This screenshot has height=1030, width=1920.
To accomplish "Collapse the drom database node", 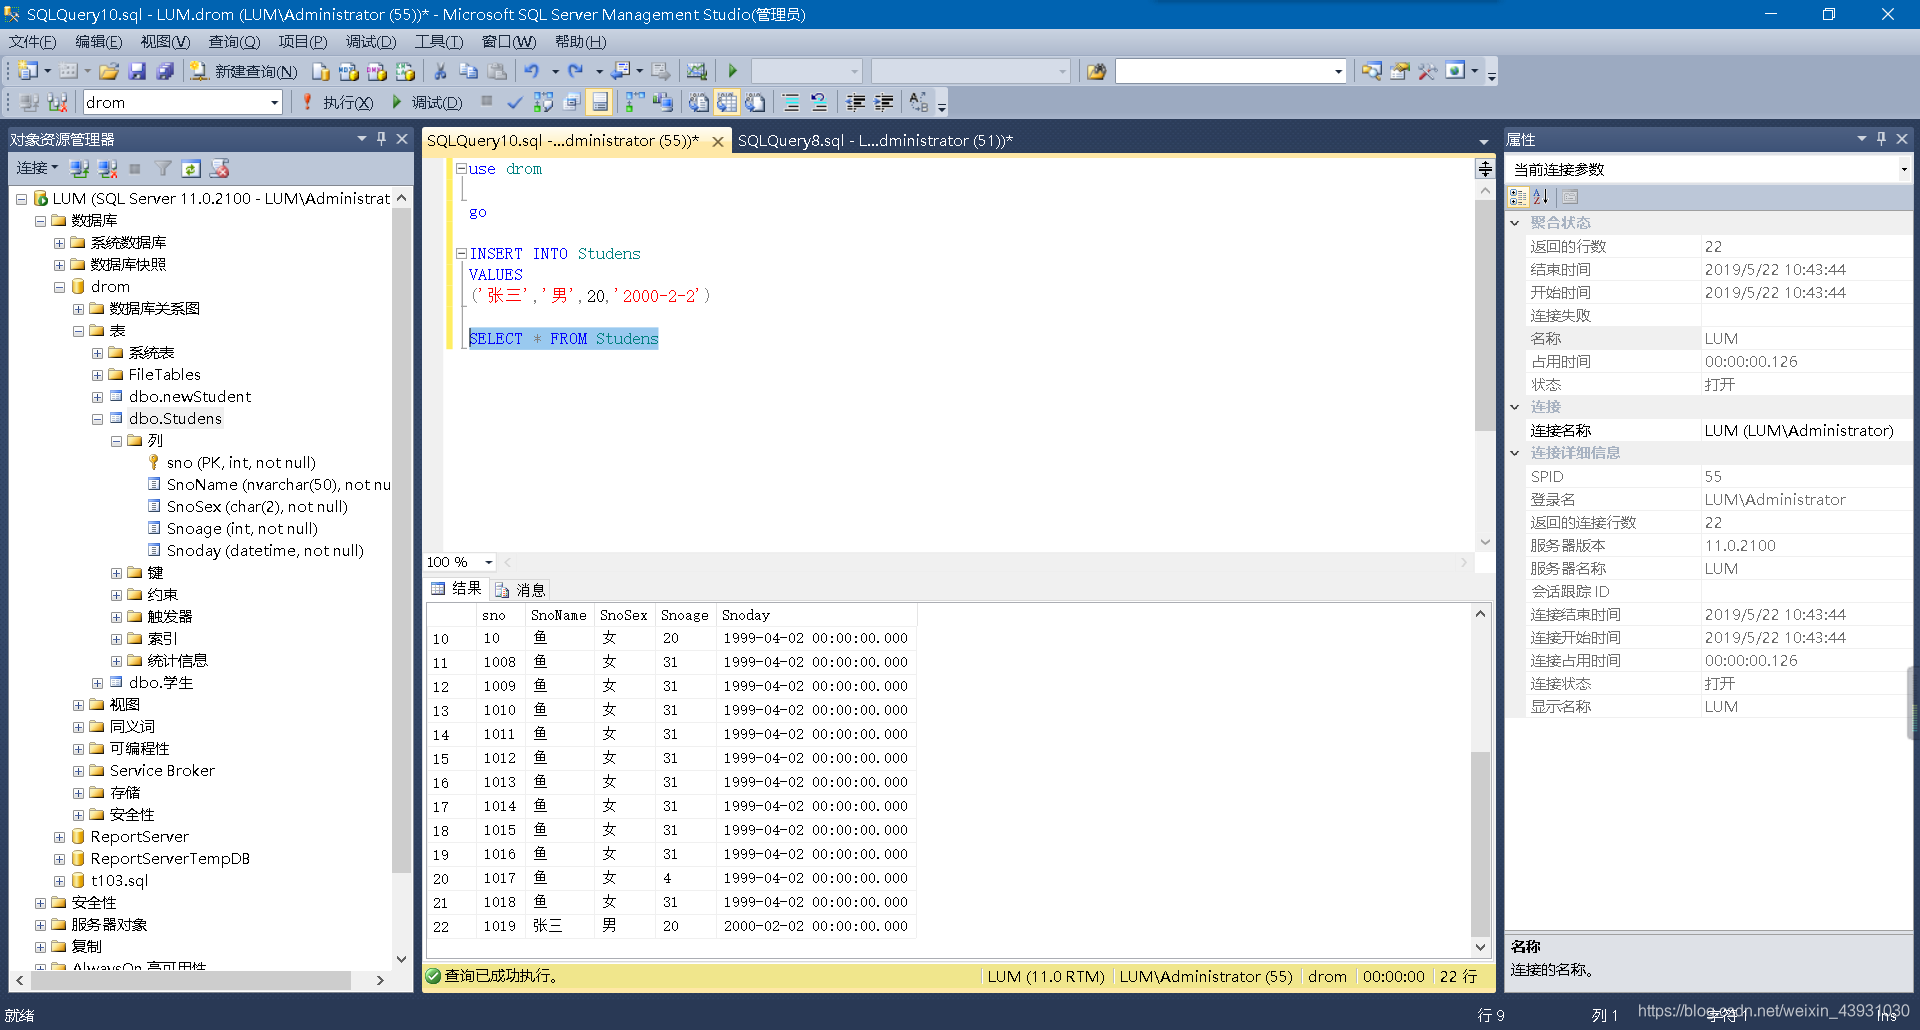I will click(59, 287).
